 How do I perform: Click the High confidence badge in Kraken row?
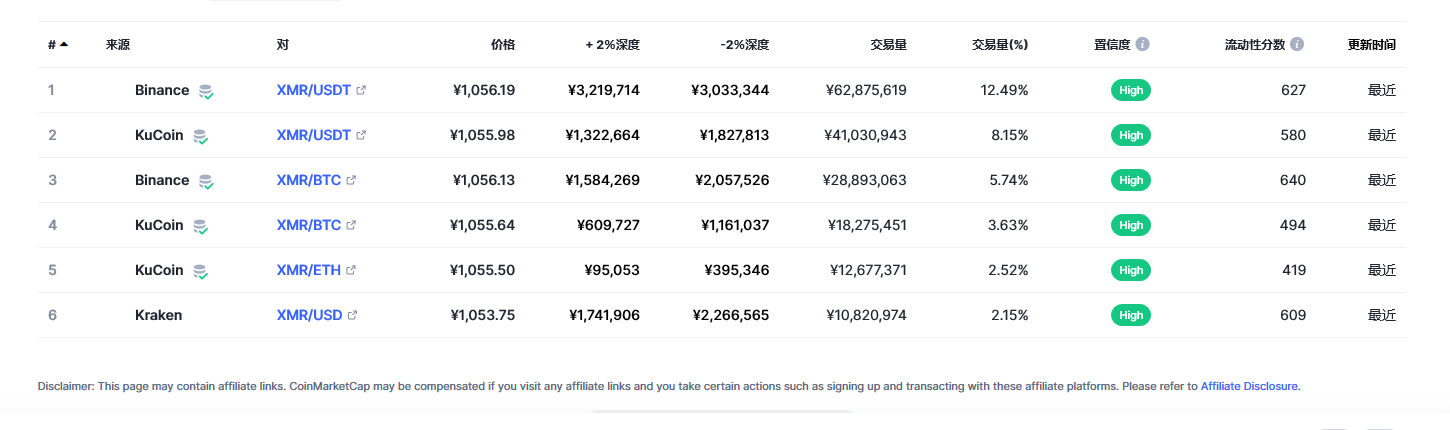tap(1131, 315)
